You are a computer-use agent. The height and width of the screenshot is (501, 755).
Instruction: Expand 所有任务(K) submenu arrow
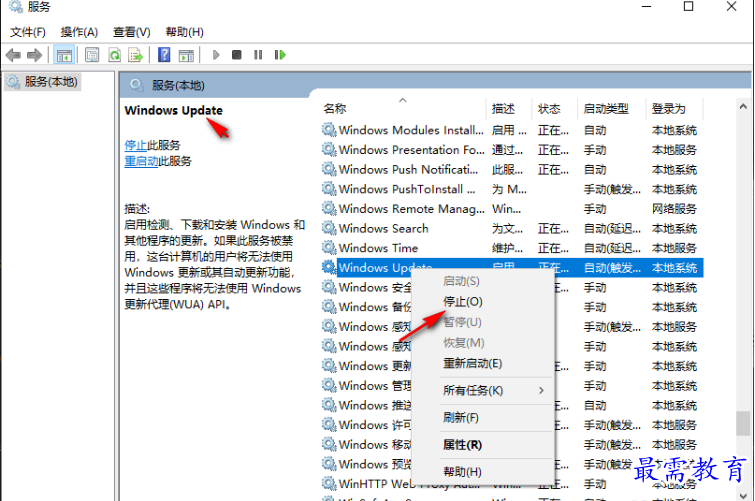coord(541,390)
